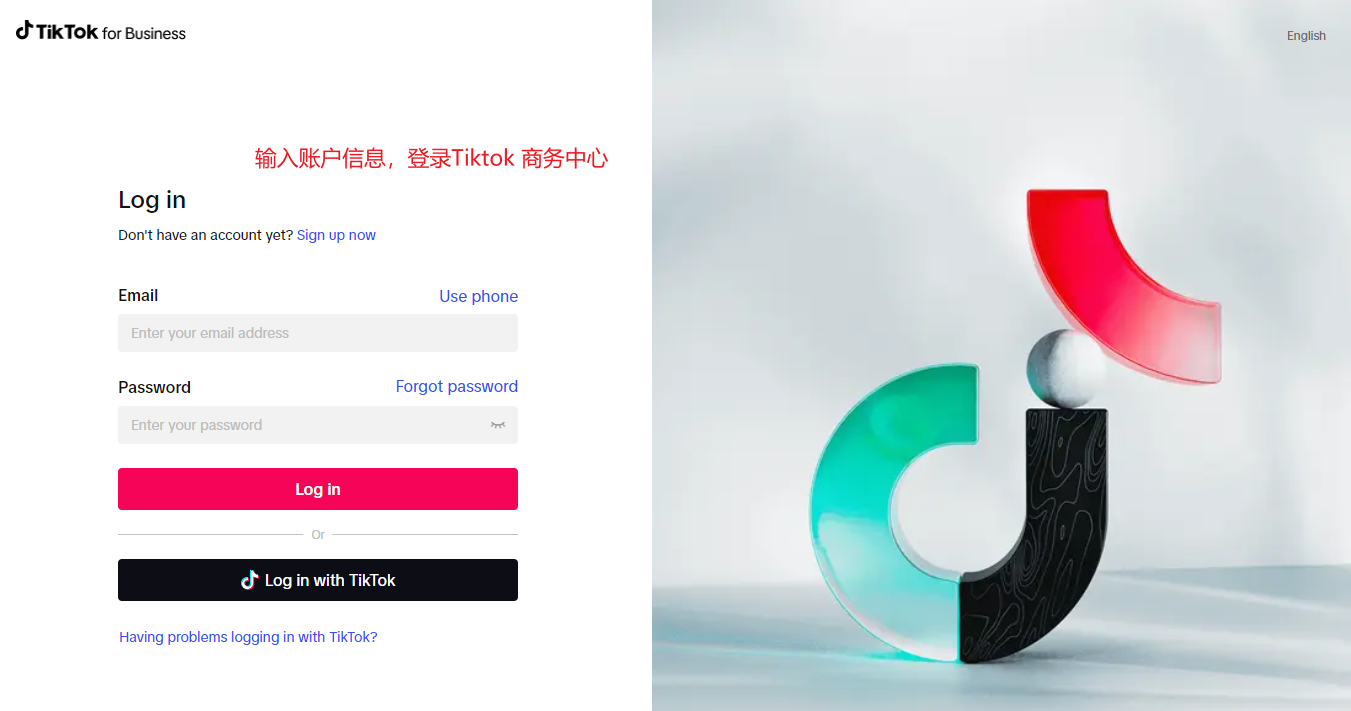The width and height of the screenshot is (1351, 711).
Task: Click the 3D TikTok logo artwork
Action: [1015, 426]
